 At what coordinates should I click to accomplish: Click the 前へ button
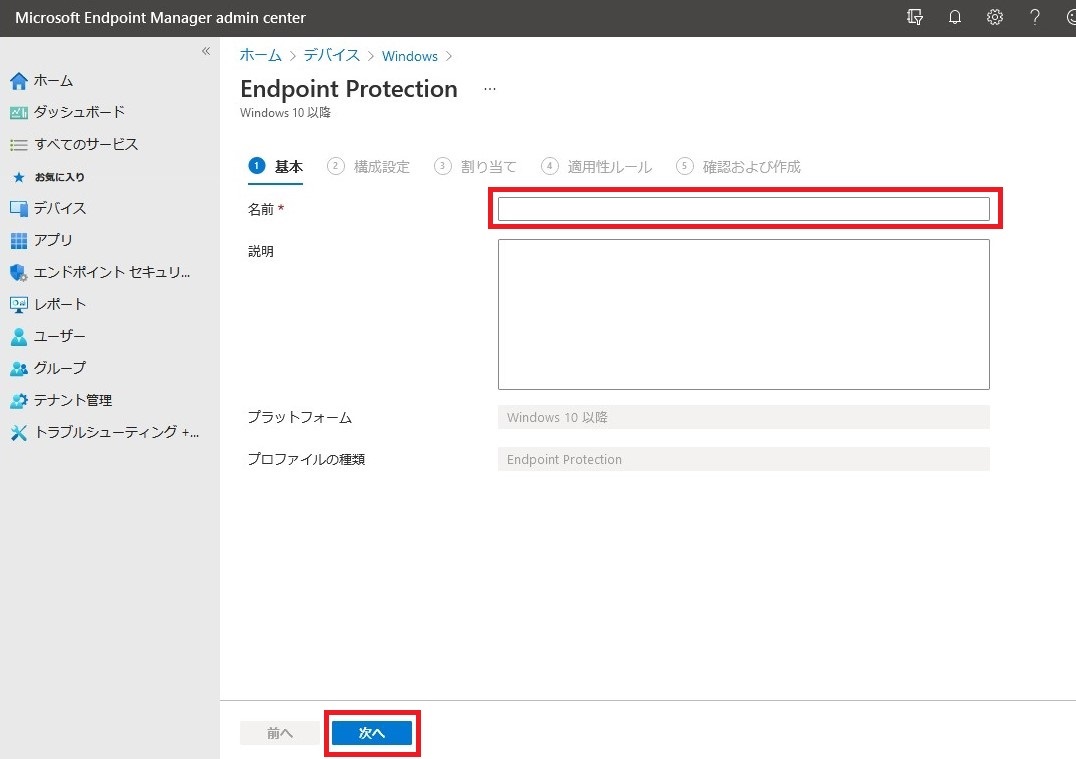(x=279, y=733)
